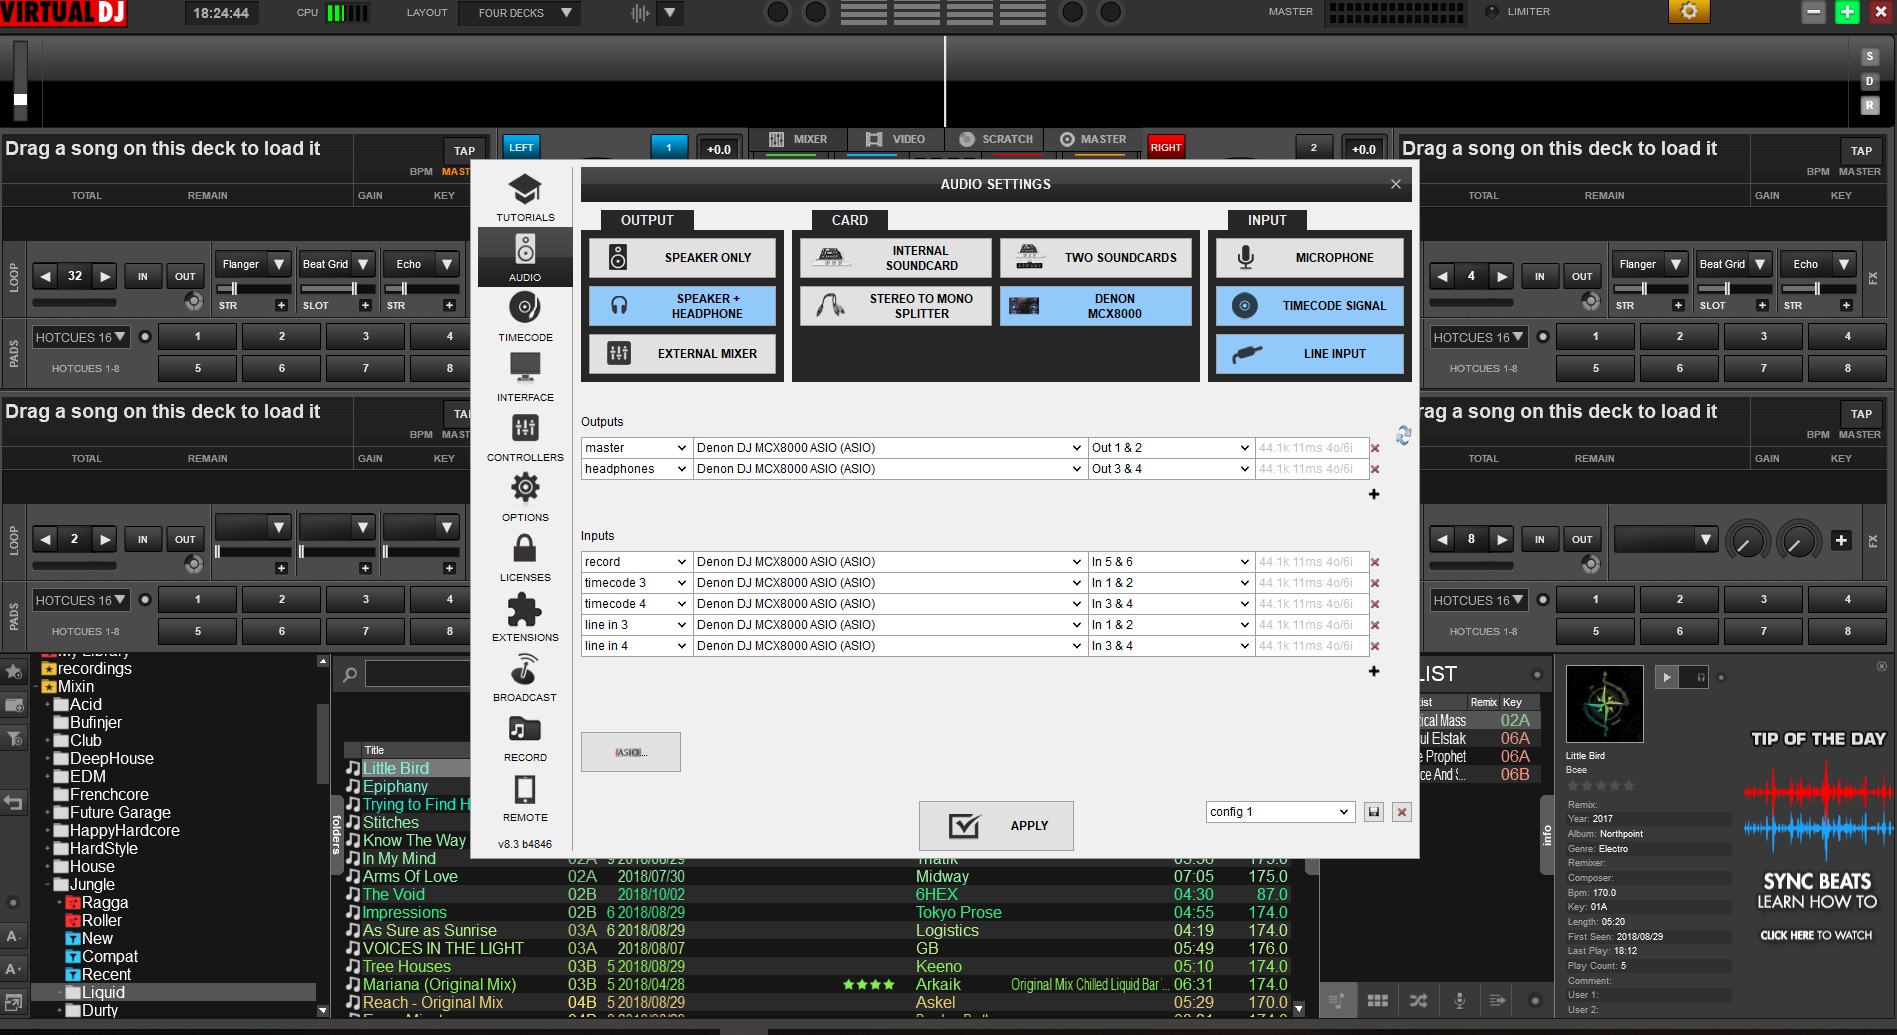The width and height of the screenshot is (1897, 1035).
Task: Open the Interface settings section
Action: 525,377
